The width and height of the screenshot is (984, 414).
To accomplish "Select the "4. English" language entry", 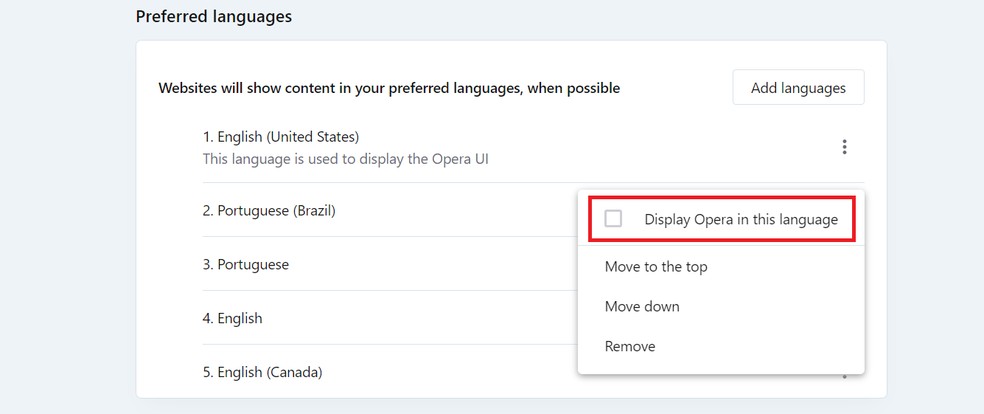I will 232,318.
